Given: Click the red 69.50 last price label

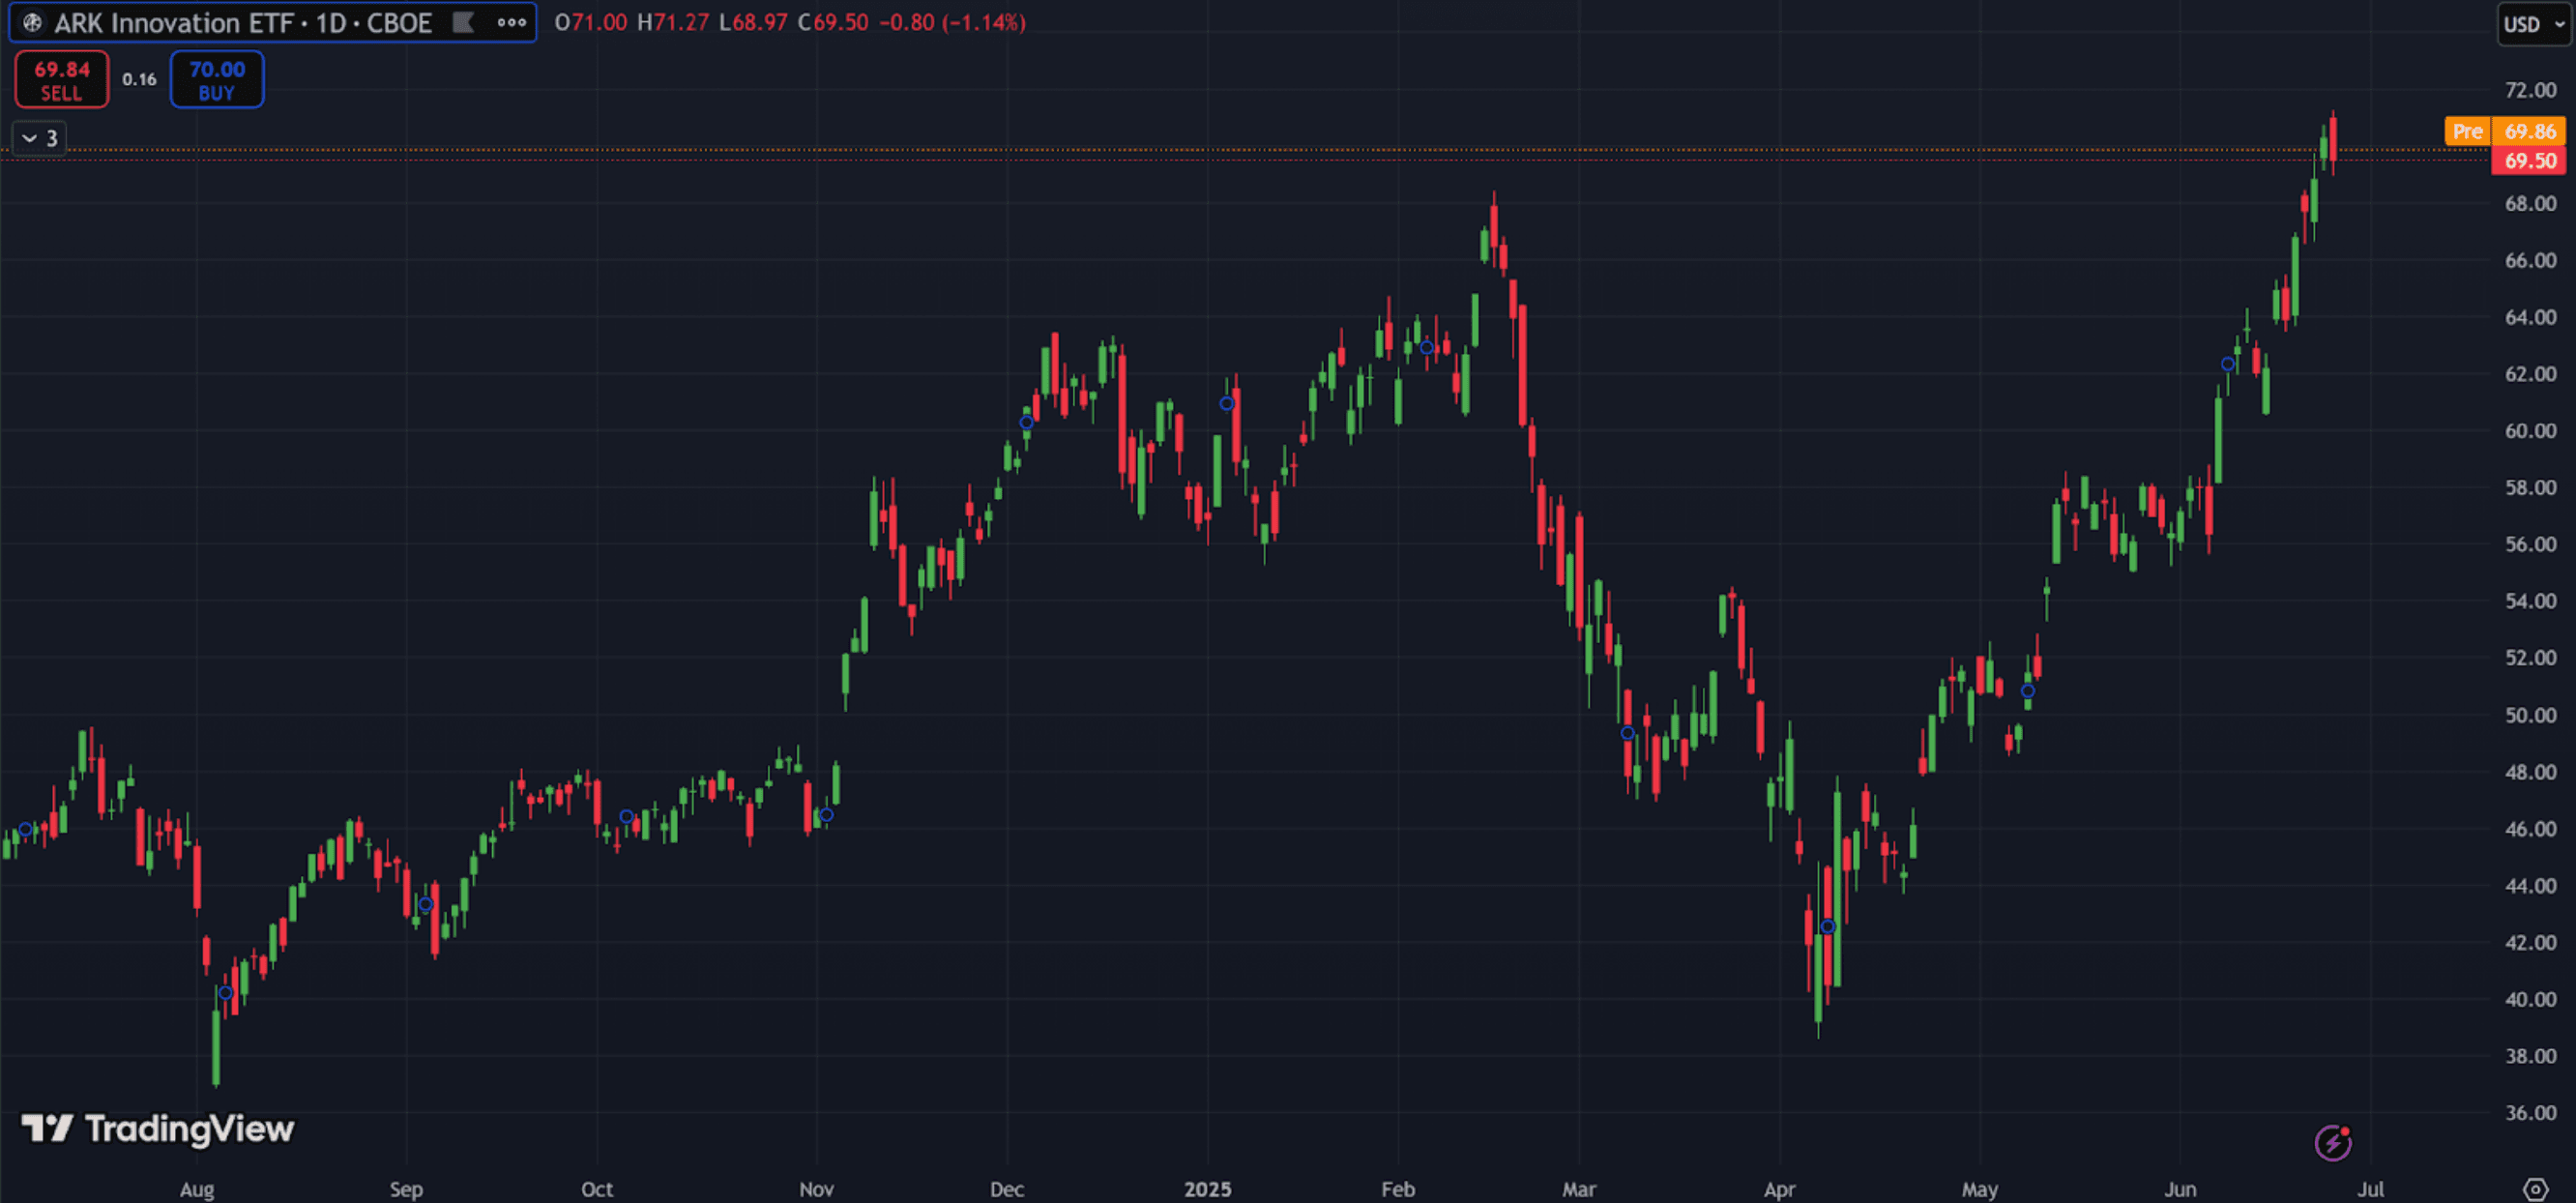Looking at the screenshot, I should [2529, 161].
